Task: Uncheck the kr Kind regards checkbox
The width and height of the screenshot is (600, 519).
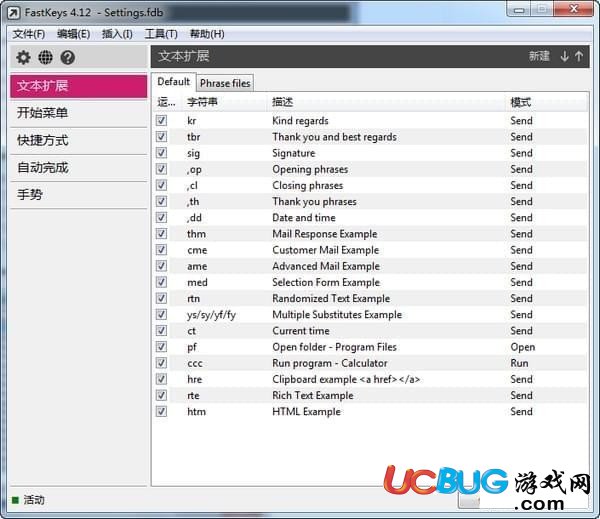Action: (x=161, y=121)
